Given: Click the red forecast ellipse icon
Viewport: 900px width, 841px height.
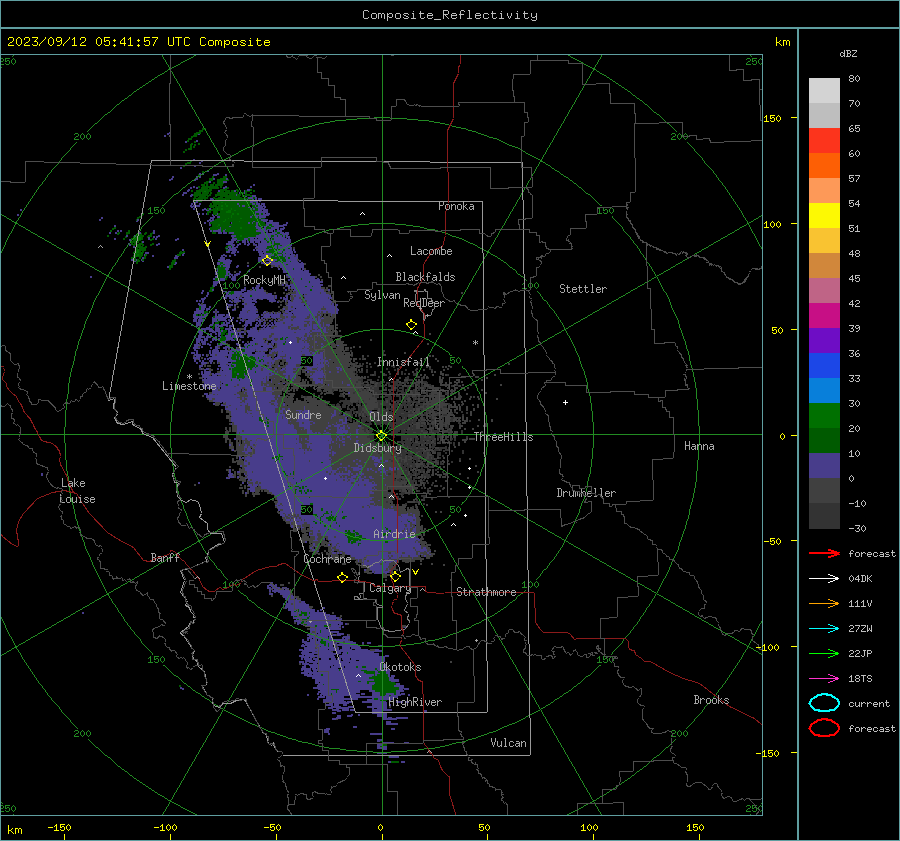Looking at the screenshot, I should click(x=824, y=728).
